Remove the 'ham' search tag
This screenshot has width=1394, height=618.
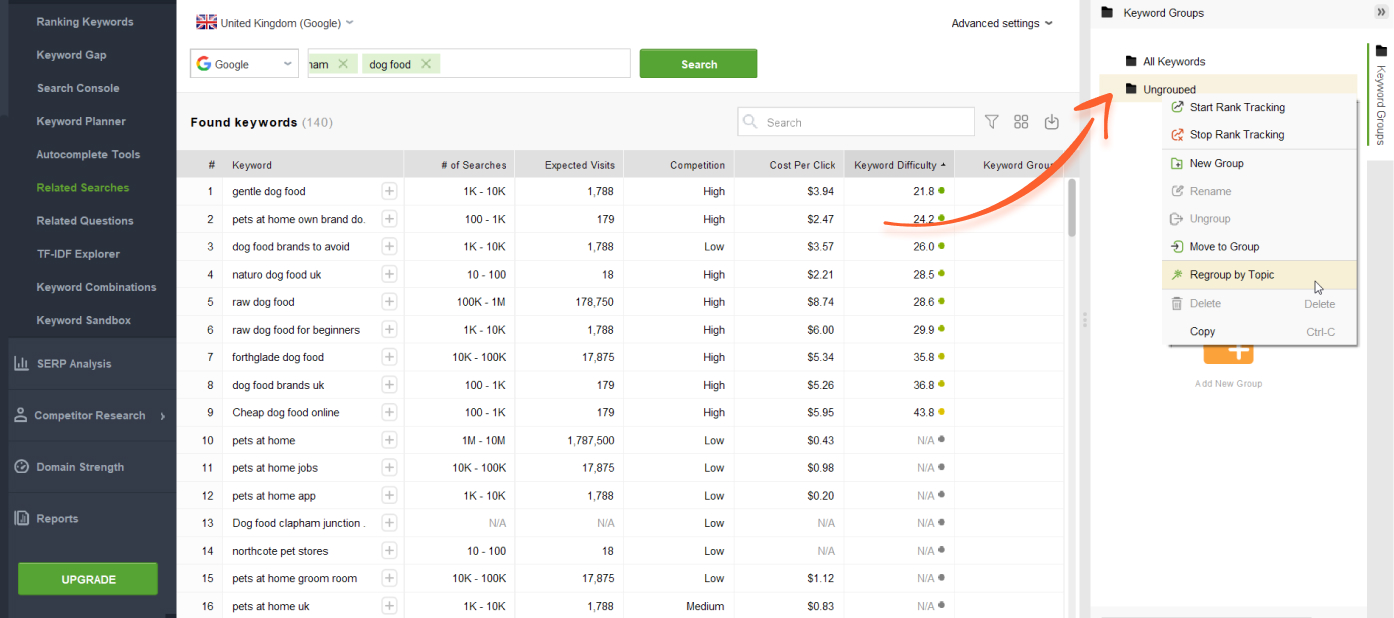(x=343, y=64)
